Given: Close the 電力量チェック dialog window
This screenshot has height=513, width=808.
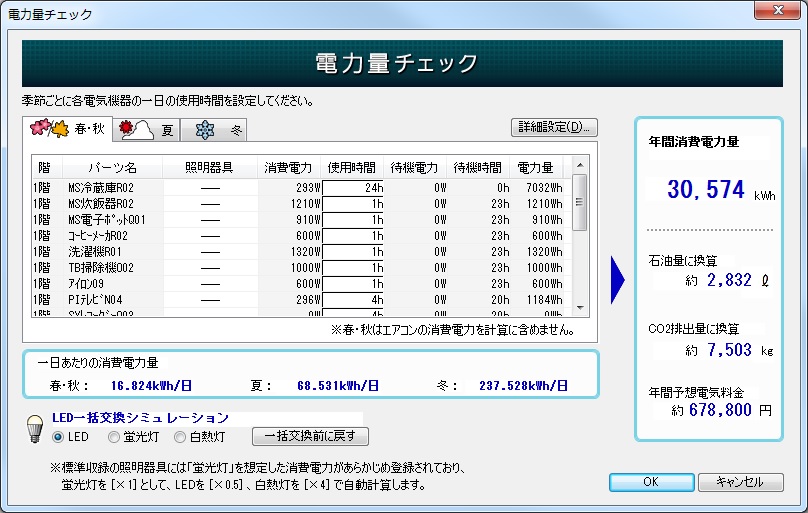Looking at the screenshot, I should pyautogui.click(x=778, y=10).
